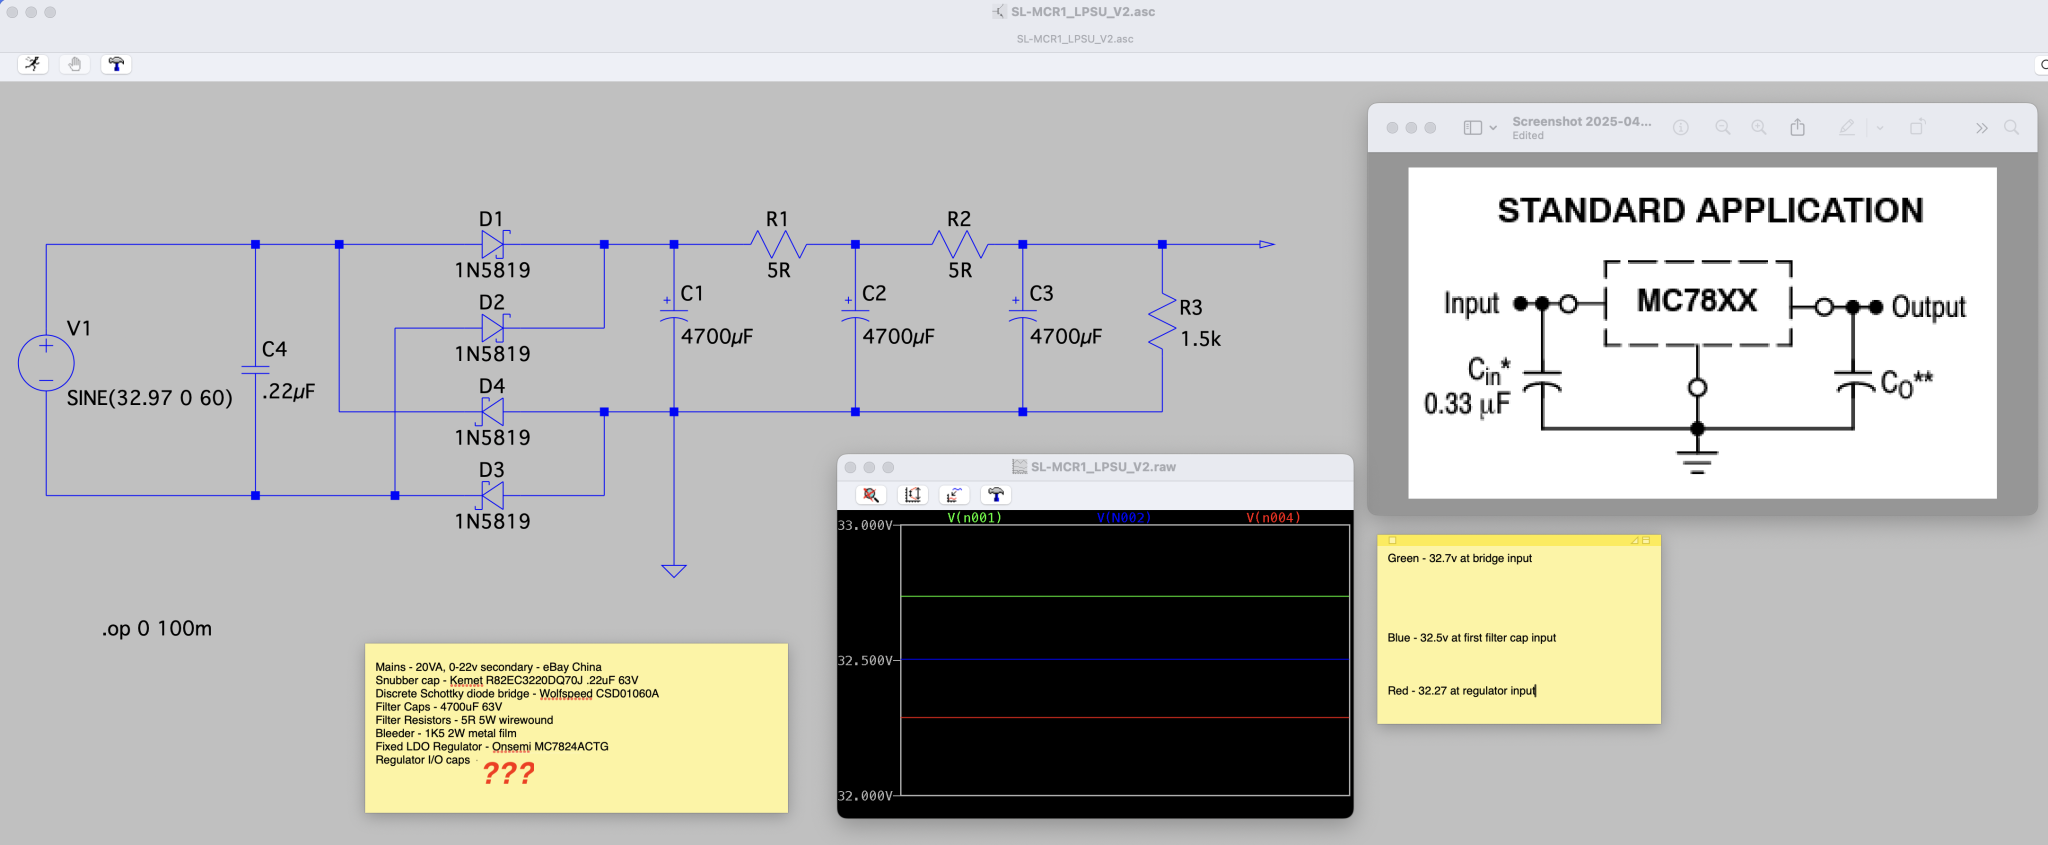Toggle the sidebar view icon in Preview window
Image resolution: width=2048 pixels, height=845 pixels.
1472,128
